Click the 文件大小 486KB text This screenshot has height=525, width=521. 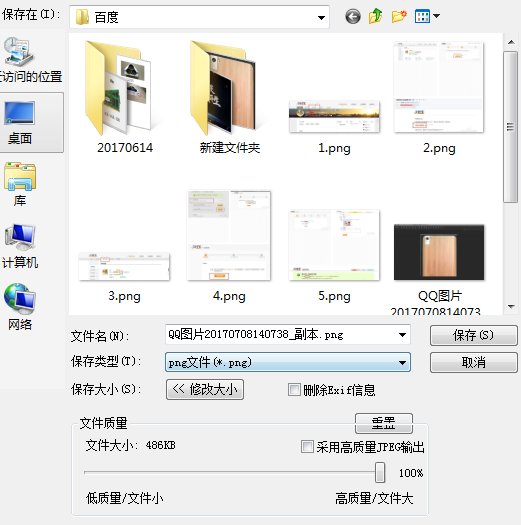[x=131, y=445]
